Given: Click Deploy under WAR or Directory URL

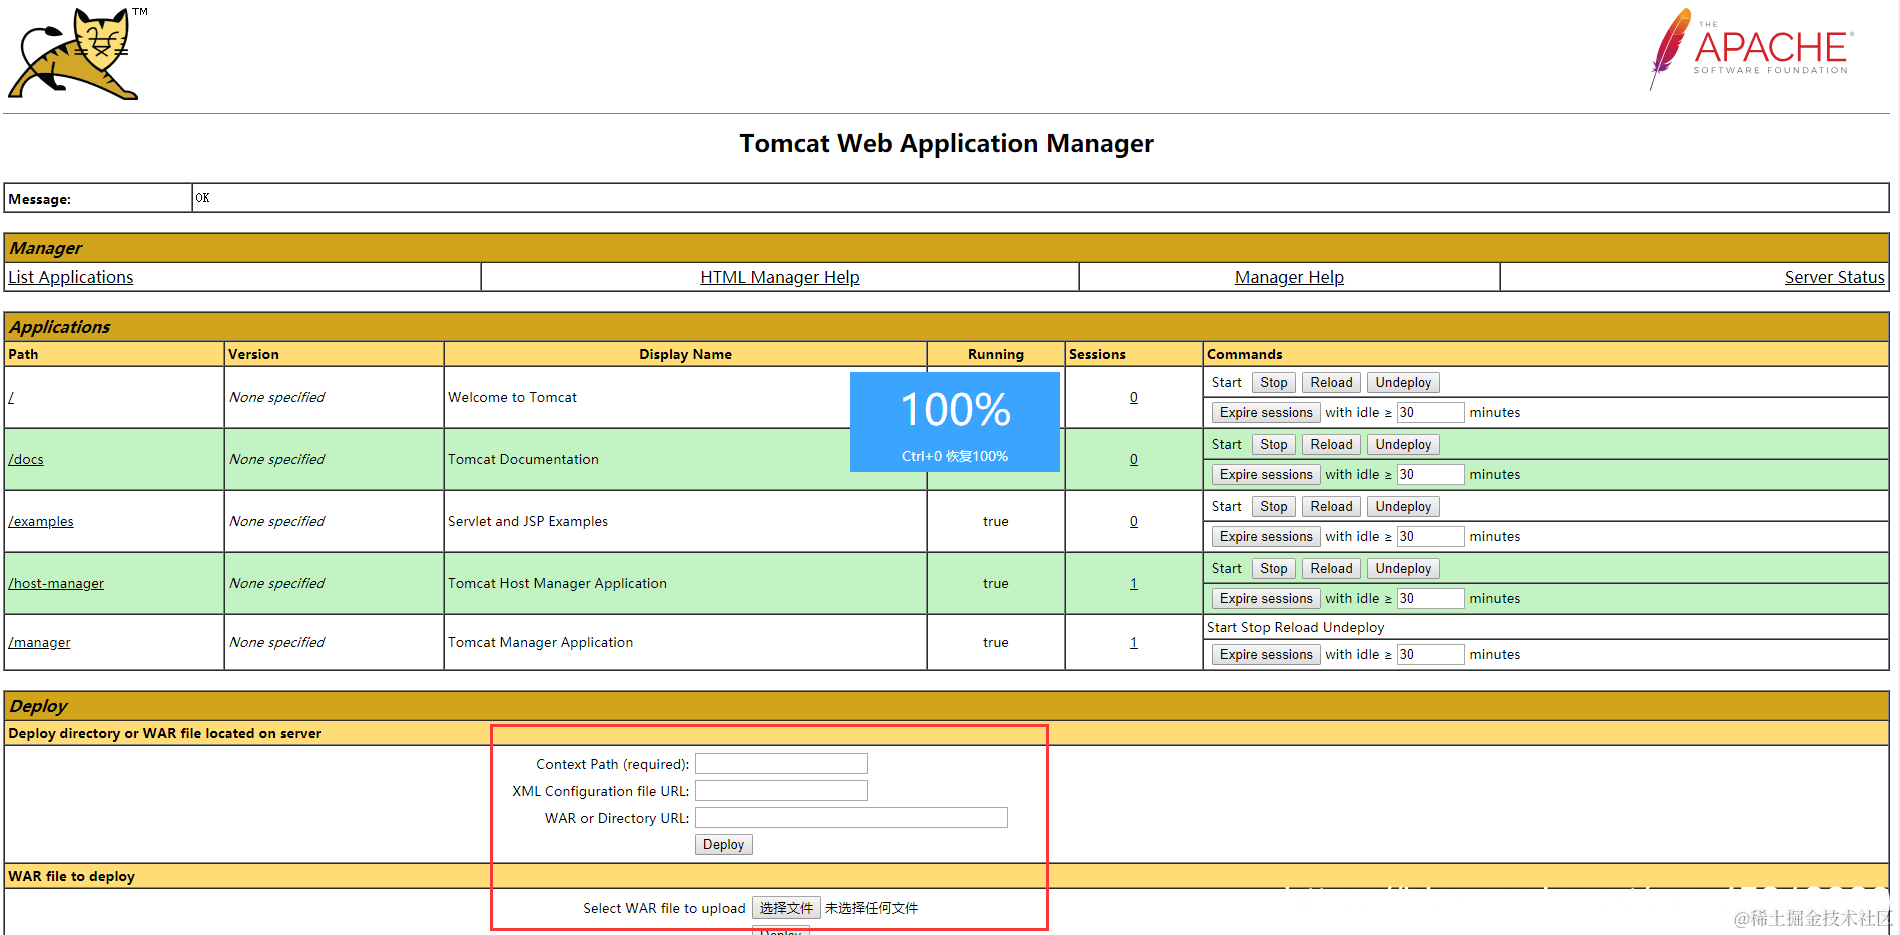Looking at the screenshot, I should coord(723,845).
